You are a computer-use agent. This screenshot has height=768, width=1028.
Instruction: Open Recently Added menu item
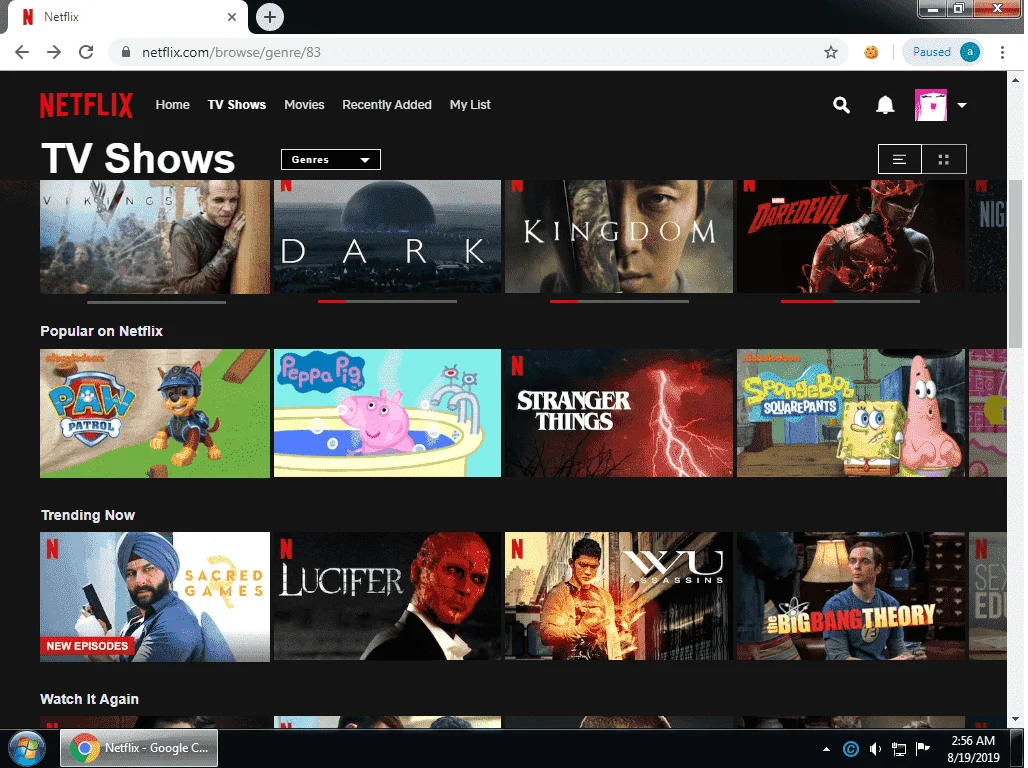point(387,105)
